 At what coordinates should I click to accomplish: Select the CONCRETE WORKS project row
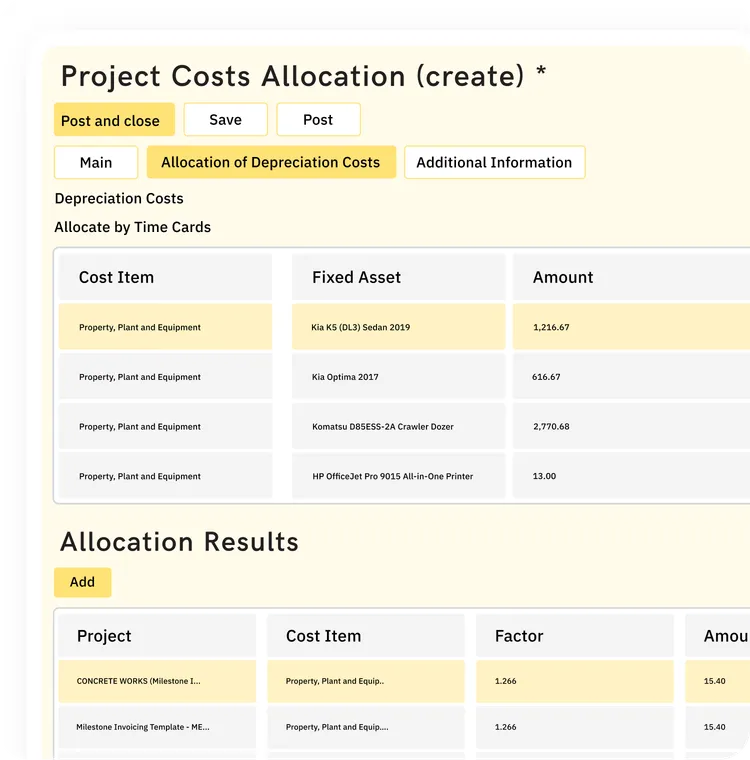pos(157,681)
